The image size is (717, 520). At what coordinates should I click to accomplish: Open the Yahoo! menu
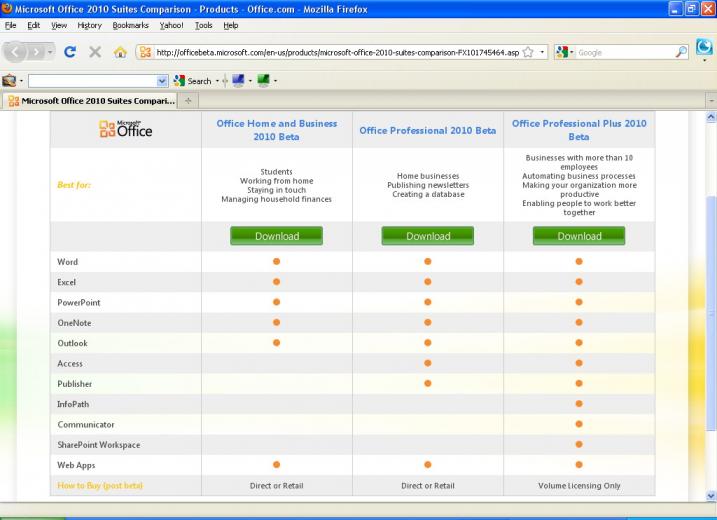click(171, 26)
